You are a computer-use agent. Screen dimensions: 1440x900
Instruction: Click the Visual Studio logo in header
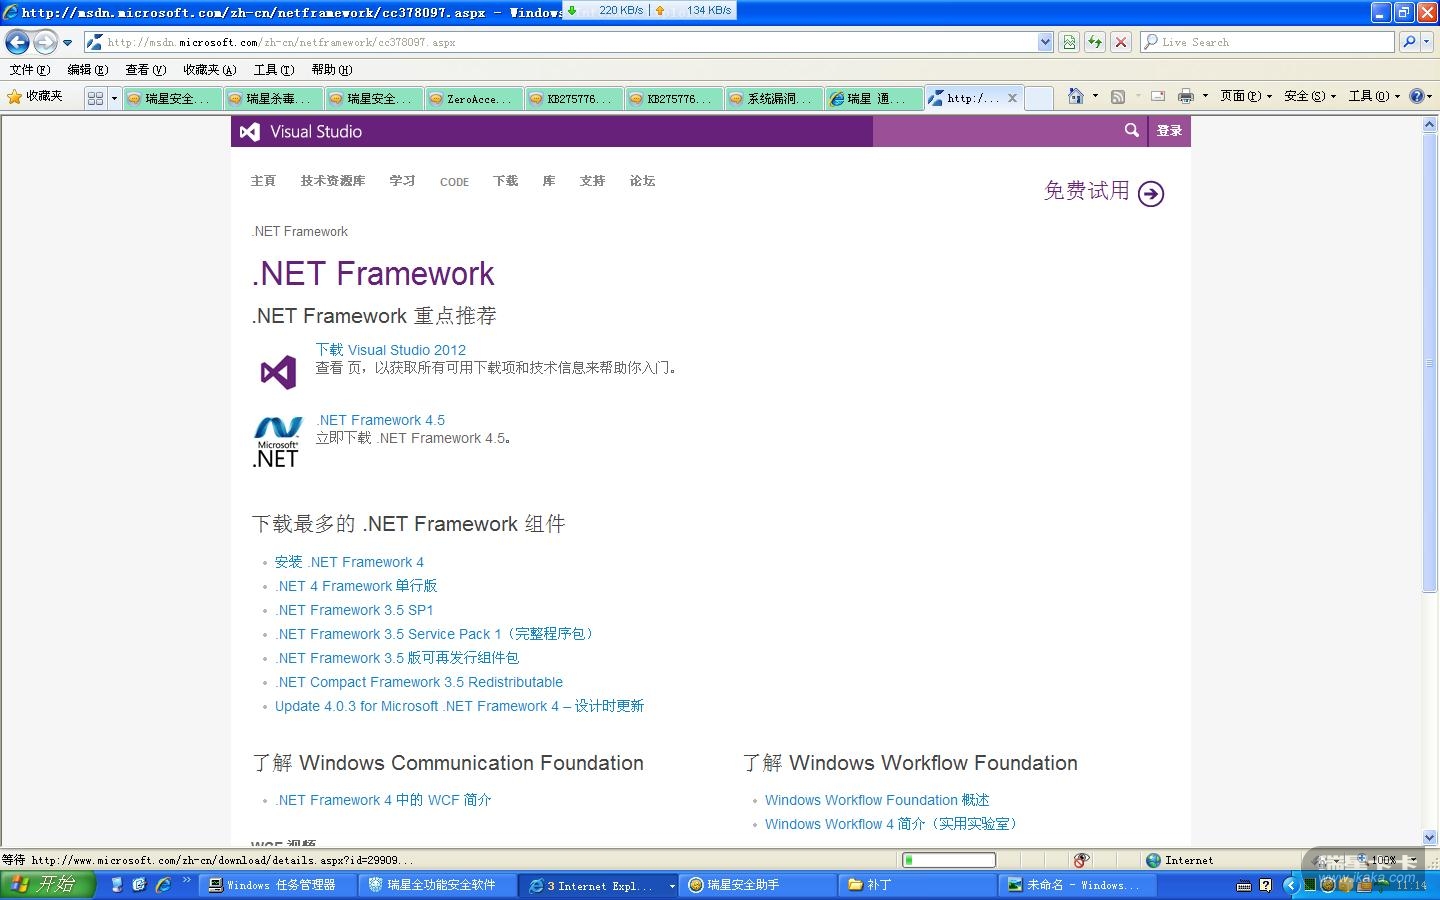(301, 131)
